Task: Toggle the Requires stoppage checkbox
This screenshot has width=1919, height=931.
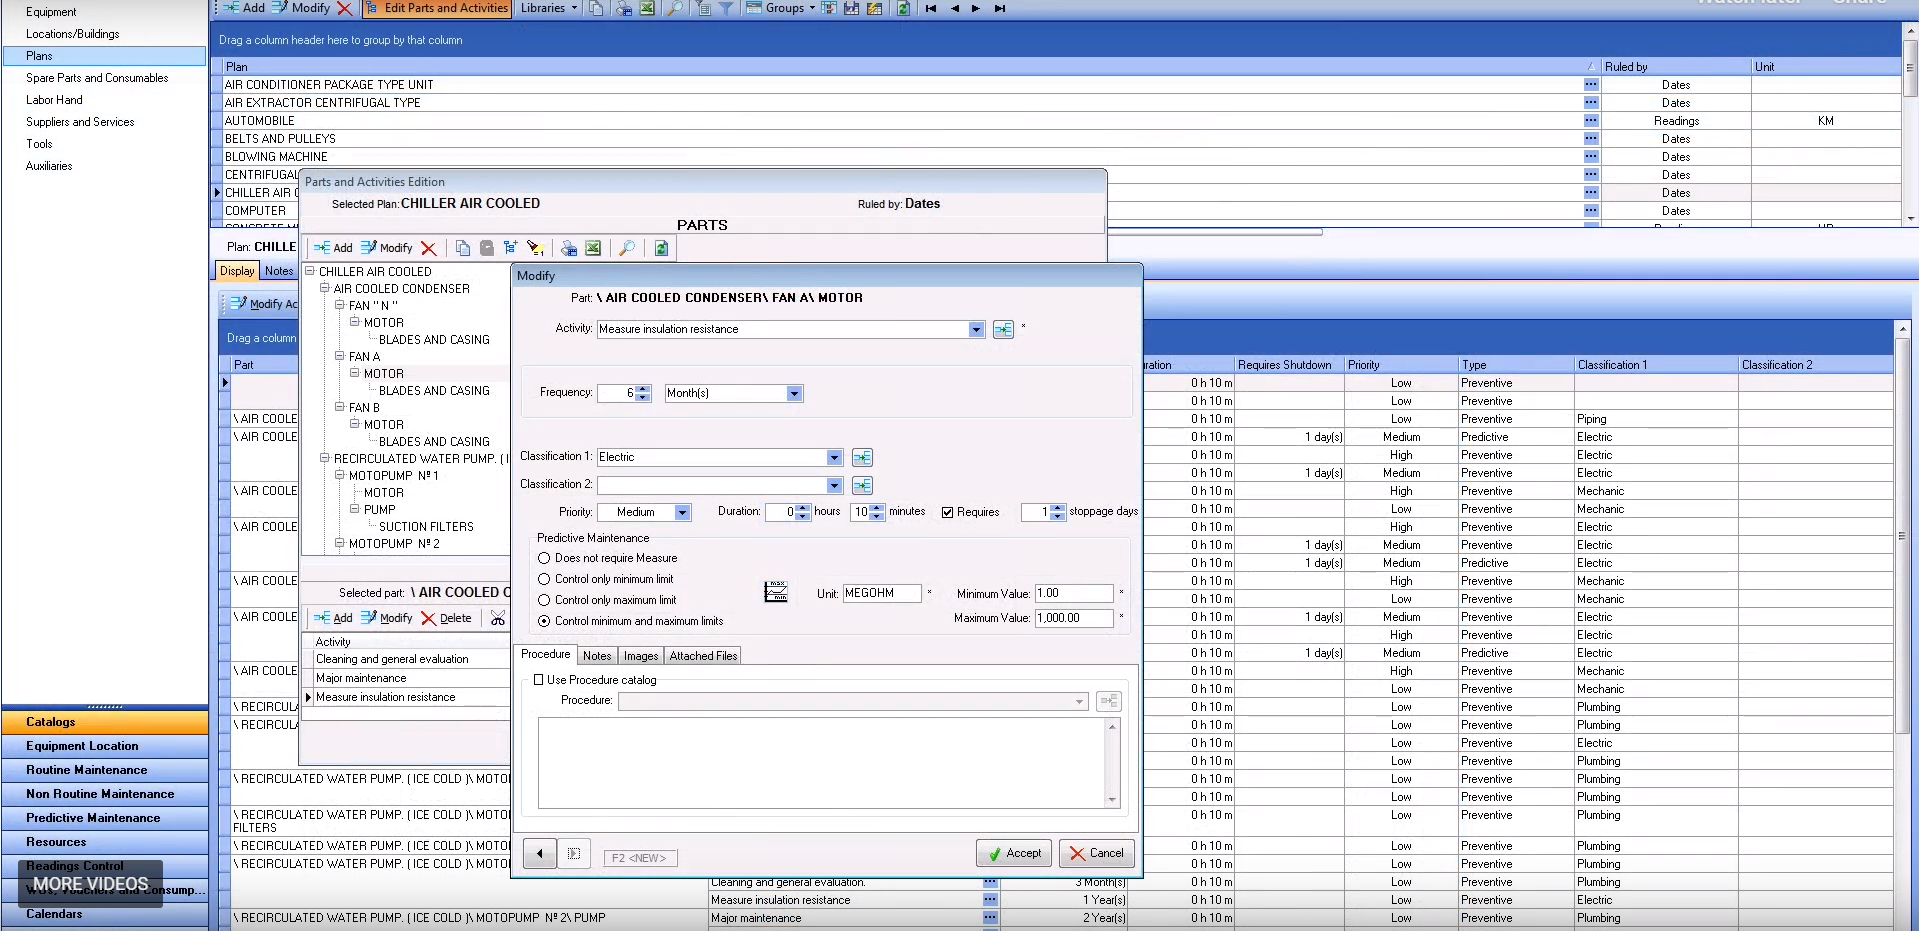Action: click(947, 512)
